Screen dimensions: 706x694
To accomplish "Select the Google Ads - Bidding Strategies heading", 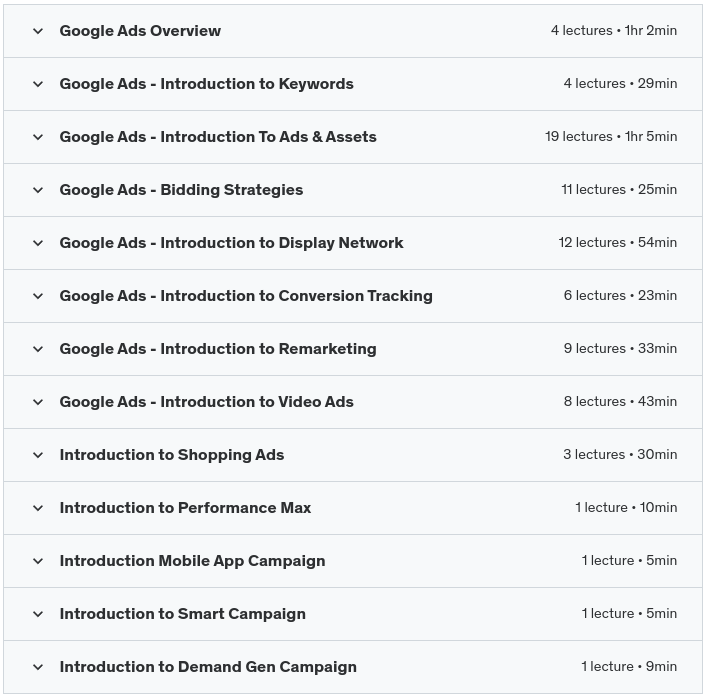I will [181, 190].
